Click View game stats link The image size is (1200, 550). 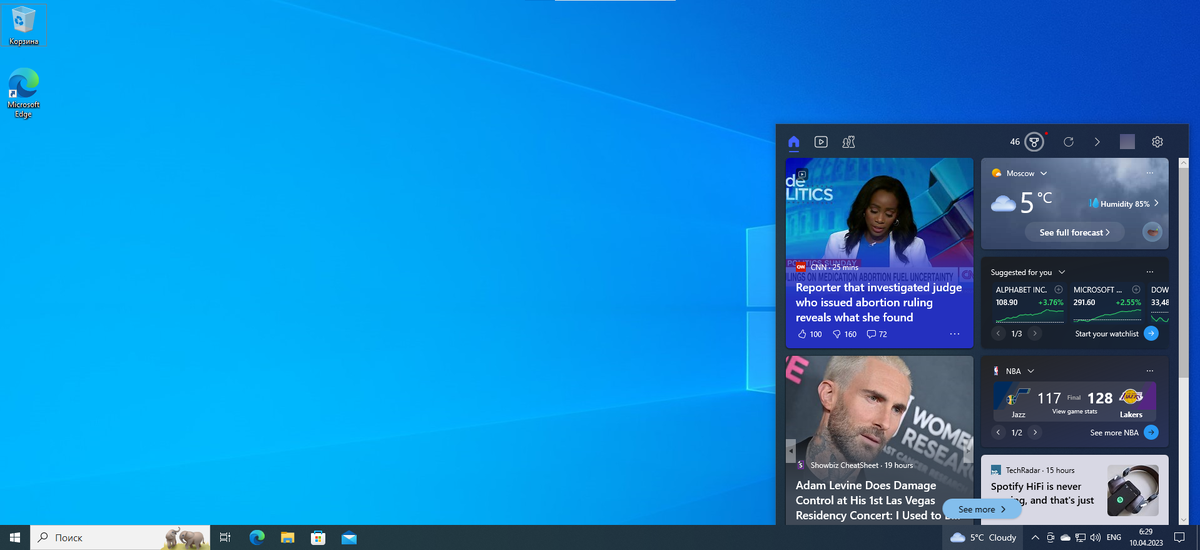point(1074,411)
